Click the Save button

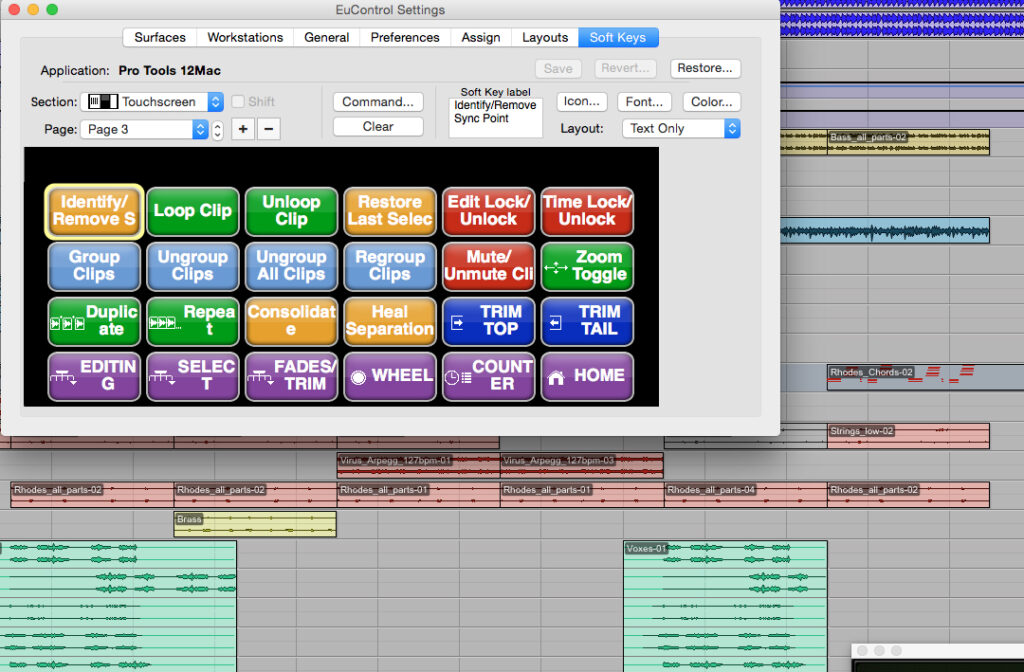click(x=558, y=69)
